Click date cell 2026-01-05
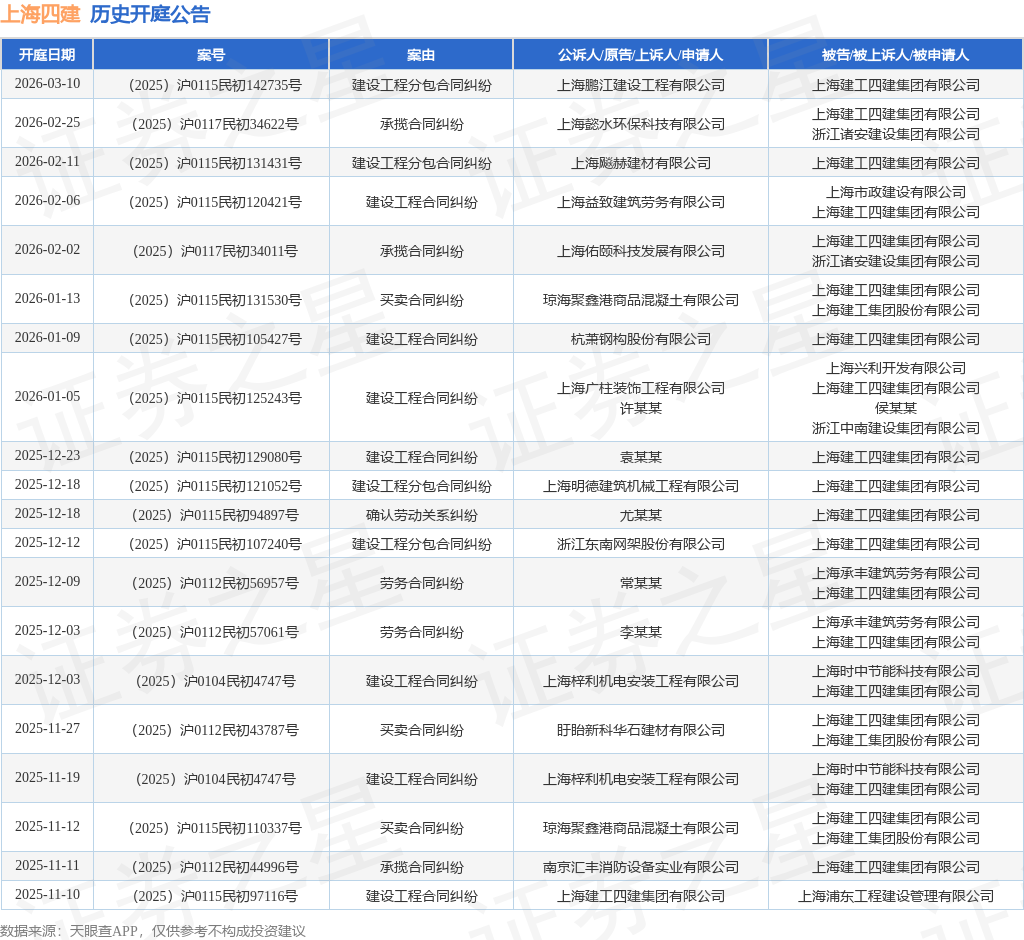Image resolution: width=1024 pixels, height=940 pixels. (48, 397)
